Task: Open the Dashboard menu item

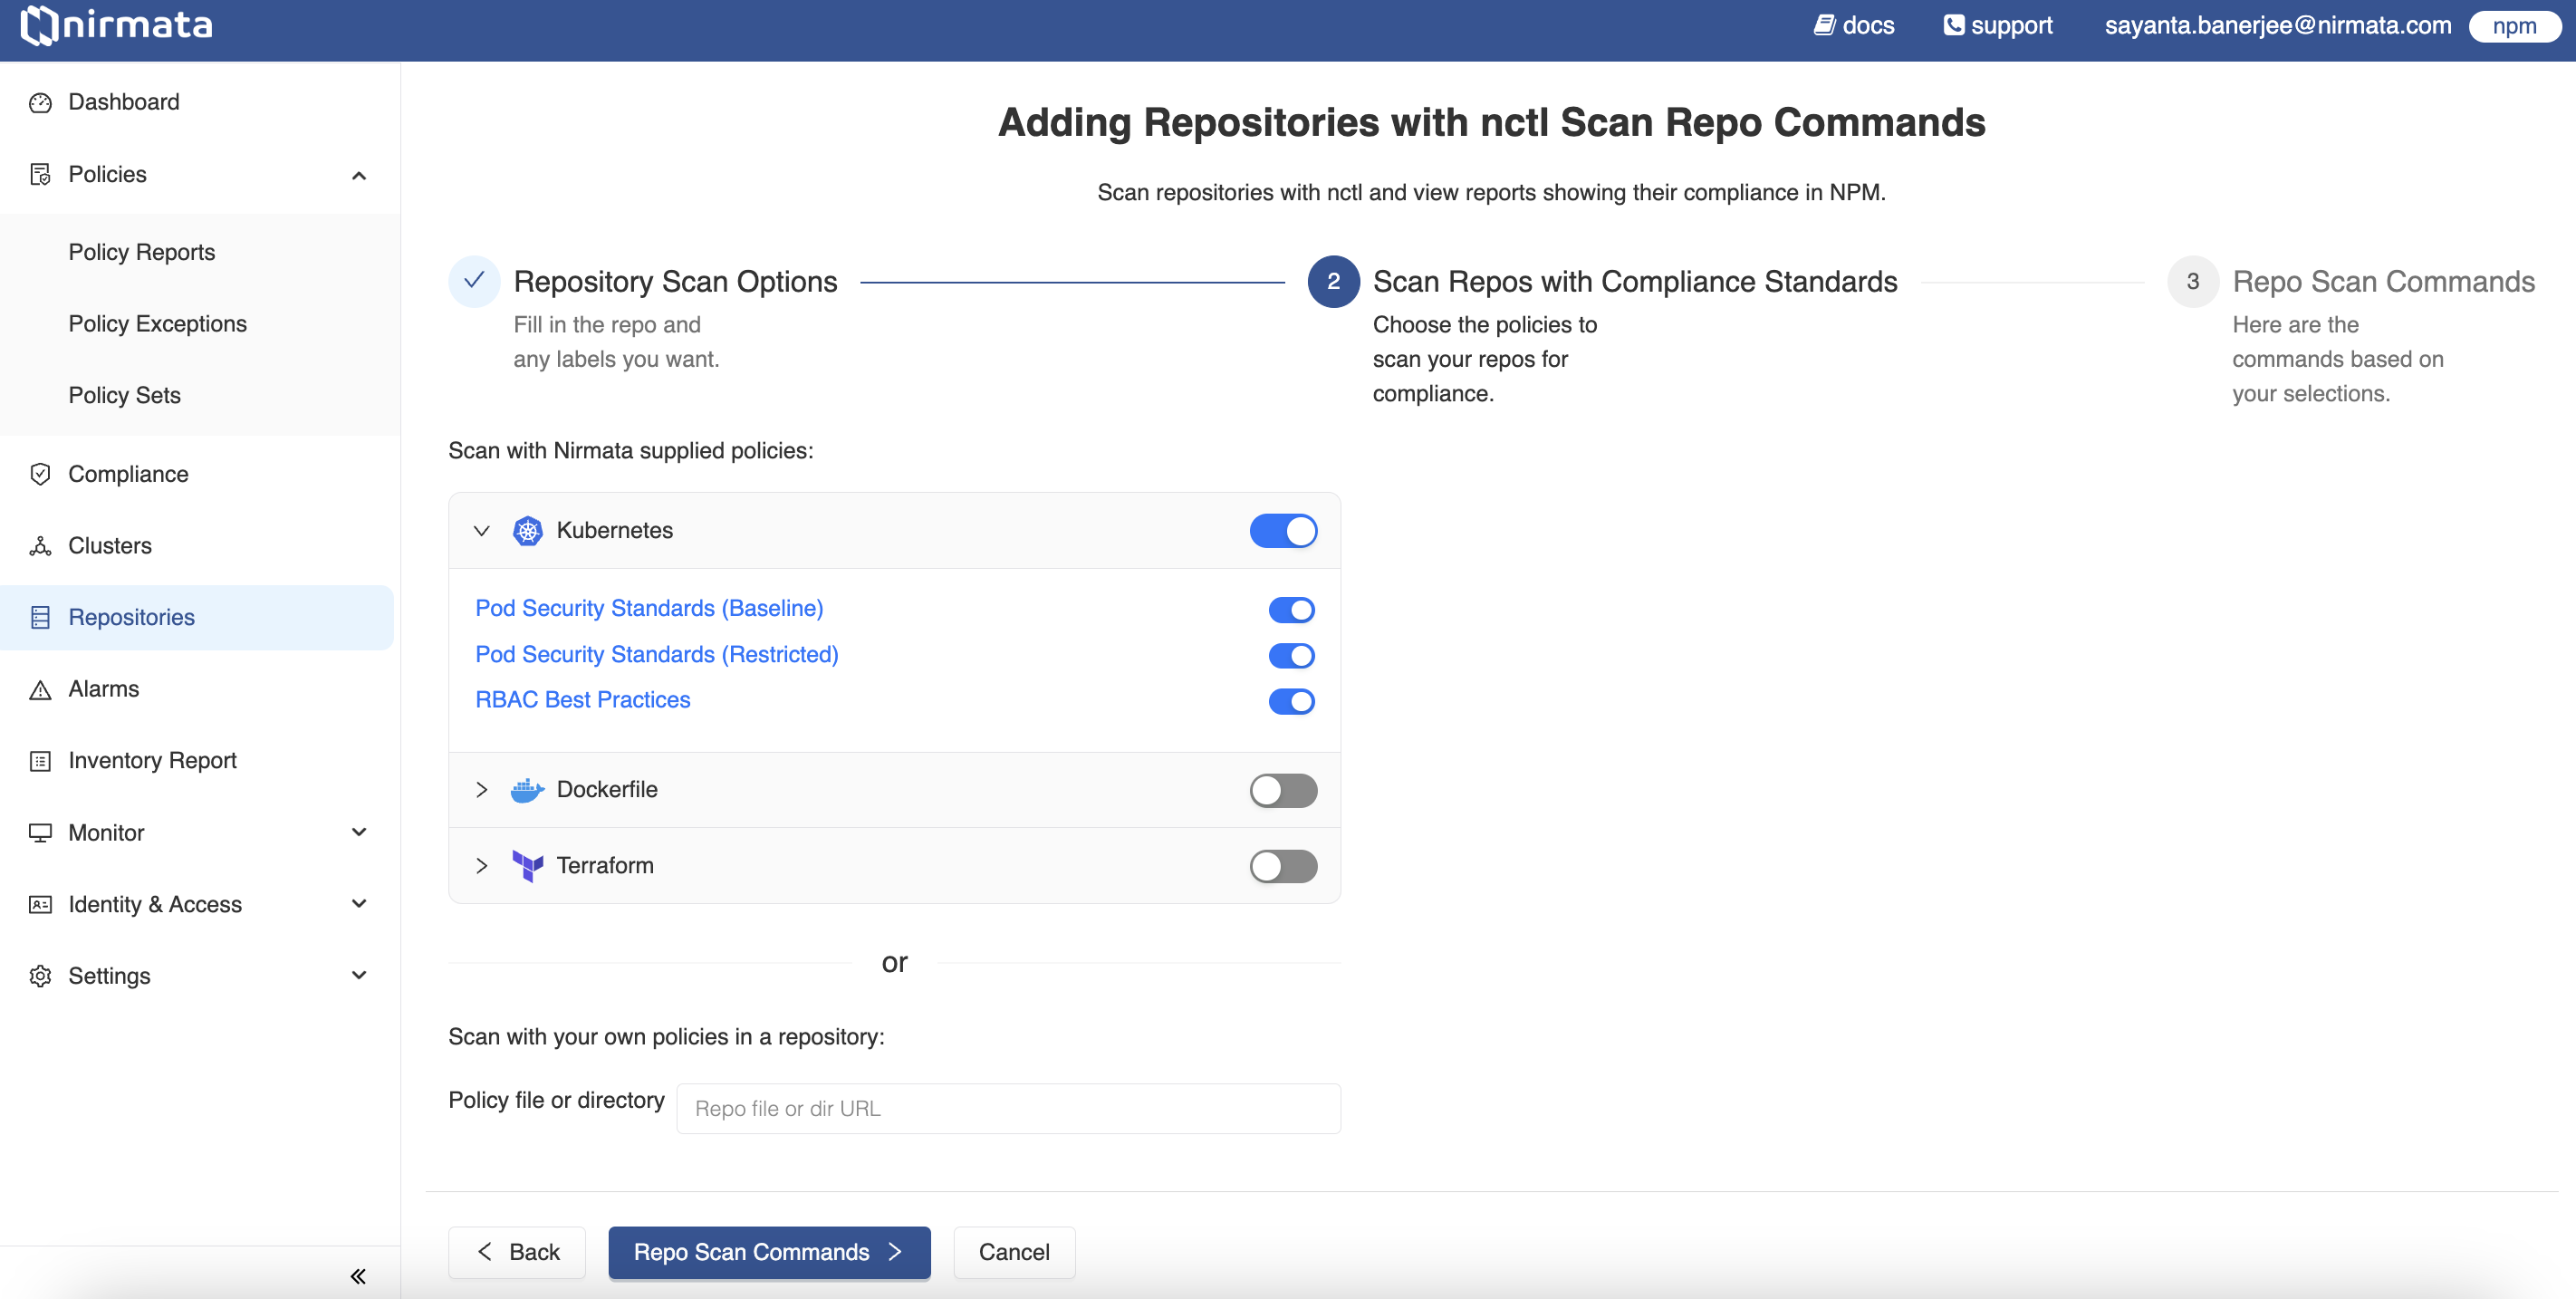Action: click(x=124, y=102)
